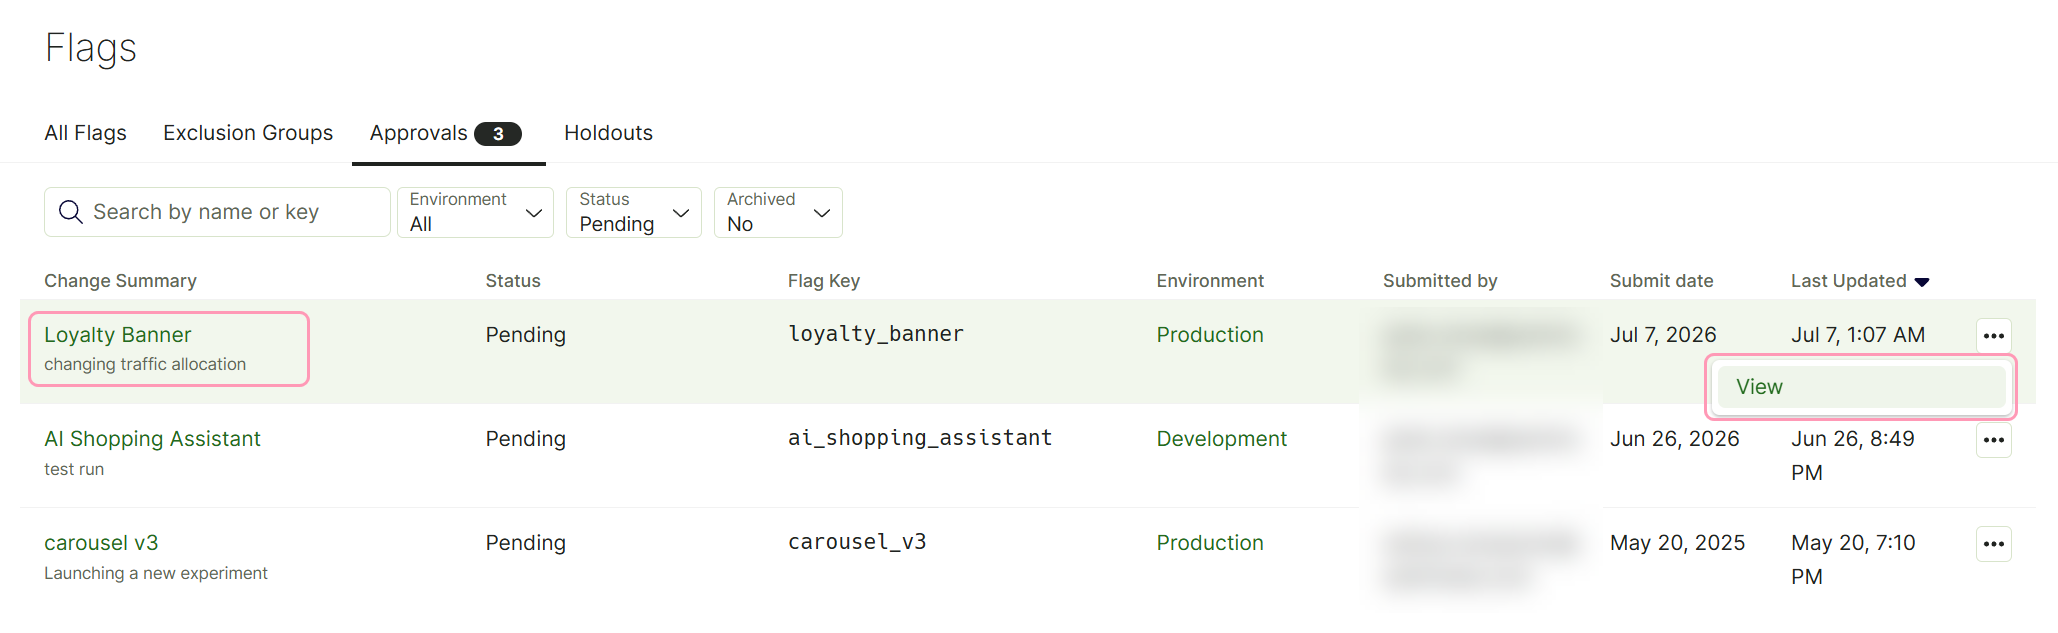Switch to the Exclusion Groups tab
The width and height of the screenshot is (2058, 633).
[x=248, y=133]
